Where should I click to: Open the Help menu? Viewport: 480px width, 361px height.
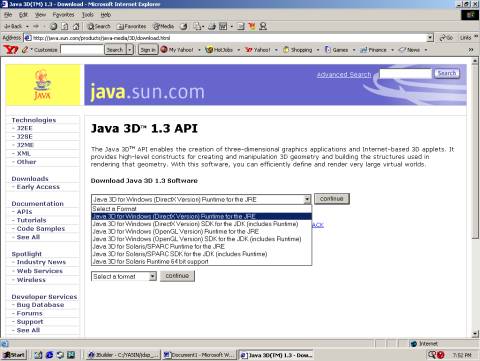[106, 15]
